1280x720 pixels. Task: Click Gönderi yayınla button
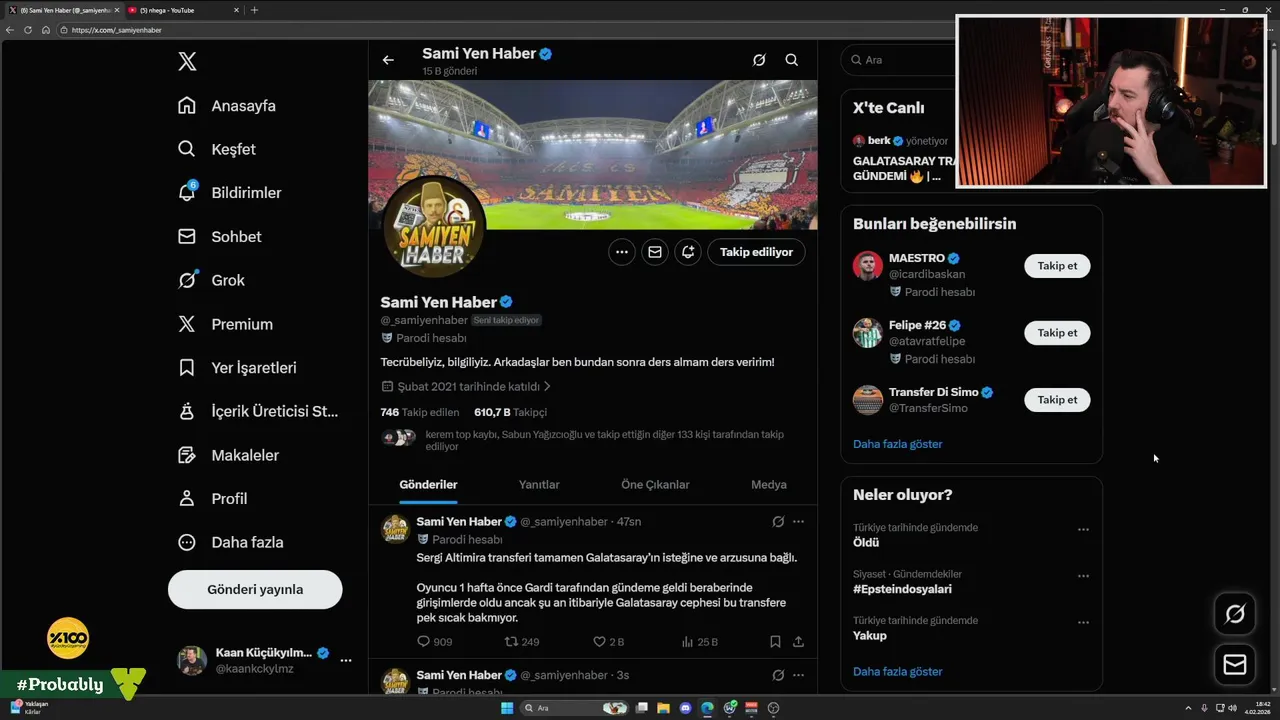click(255, 589)
